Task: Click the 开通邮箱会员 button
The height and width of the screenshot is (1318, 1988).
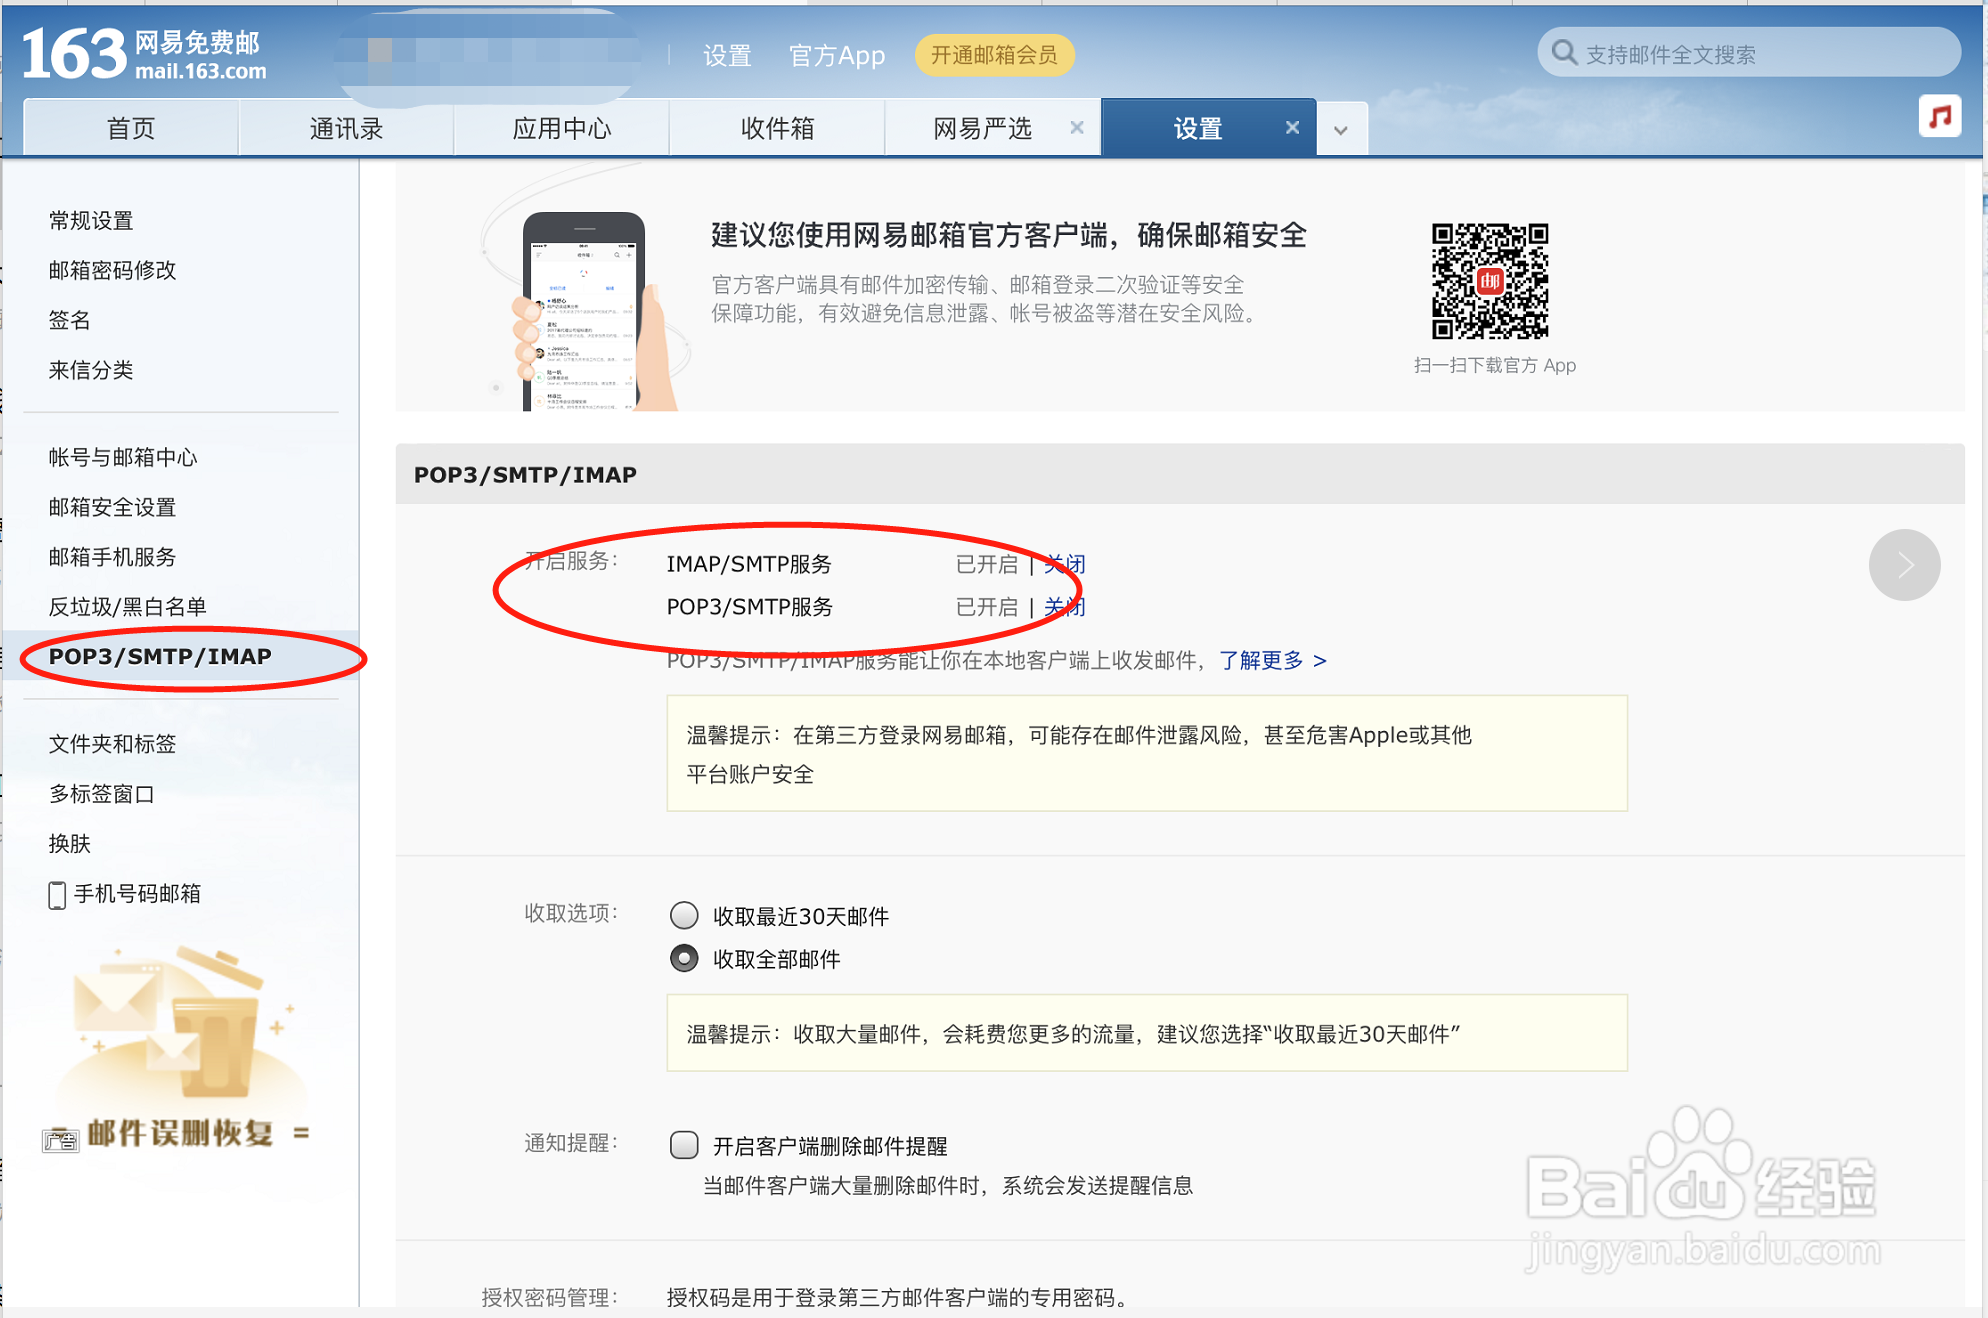Action: [995, 56]
